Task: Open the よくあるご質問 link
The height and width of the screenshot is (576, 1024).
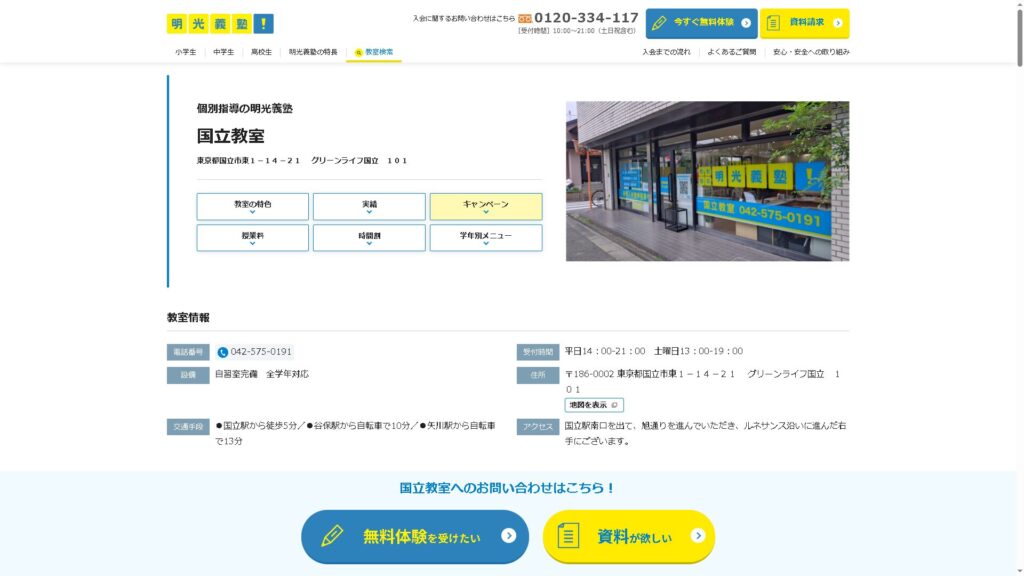Action: tap(732, 52)
